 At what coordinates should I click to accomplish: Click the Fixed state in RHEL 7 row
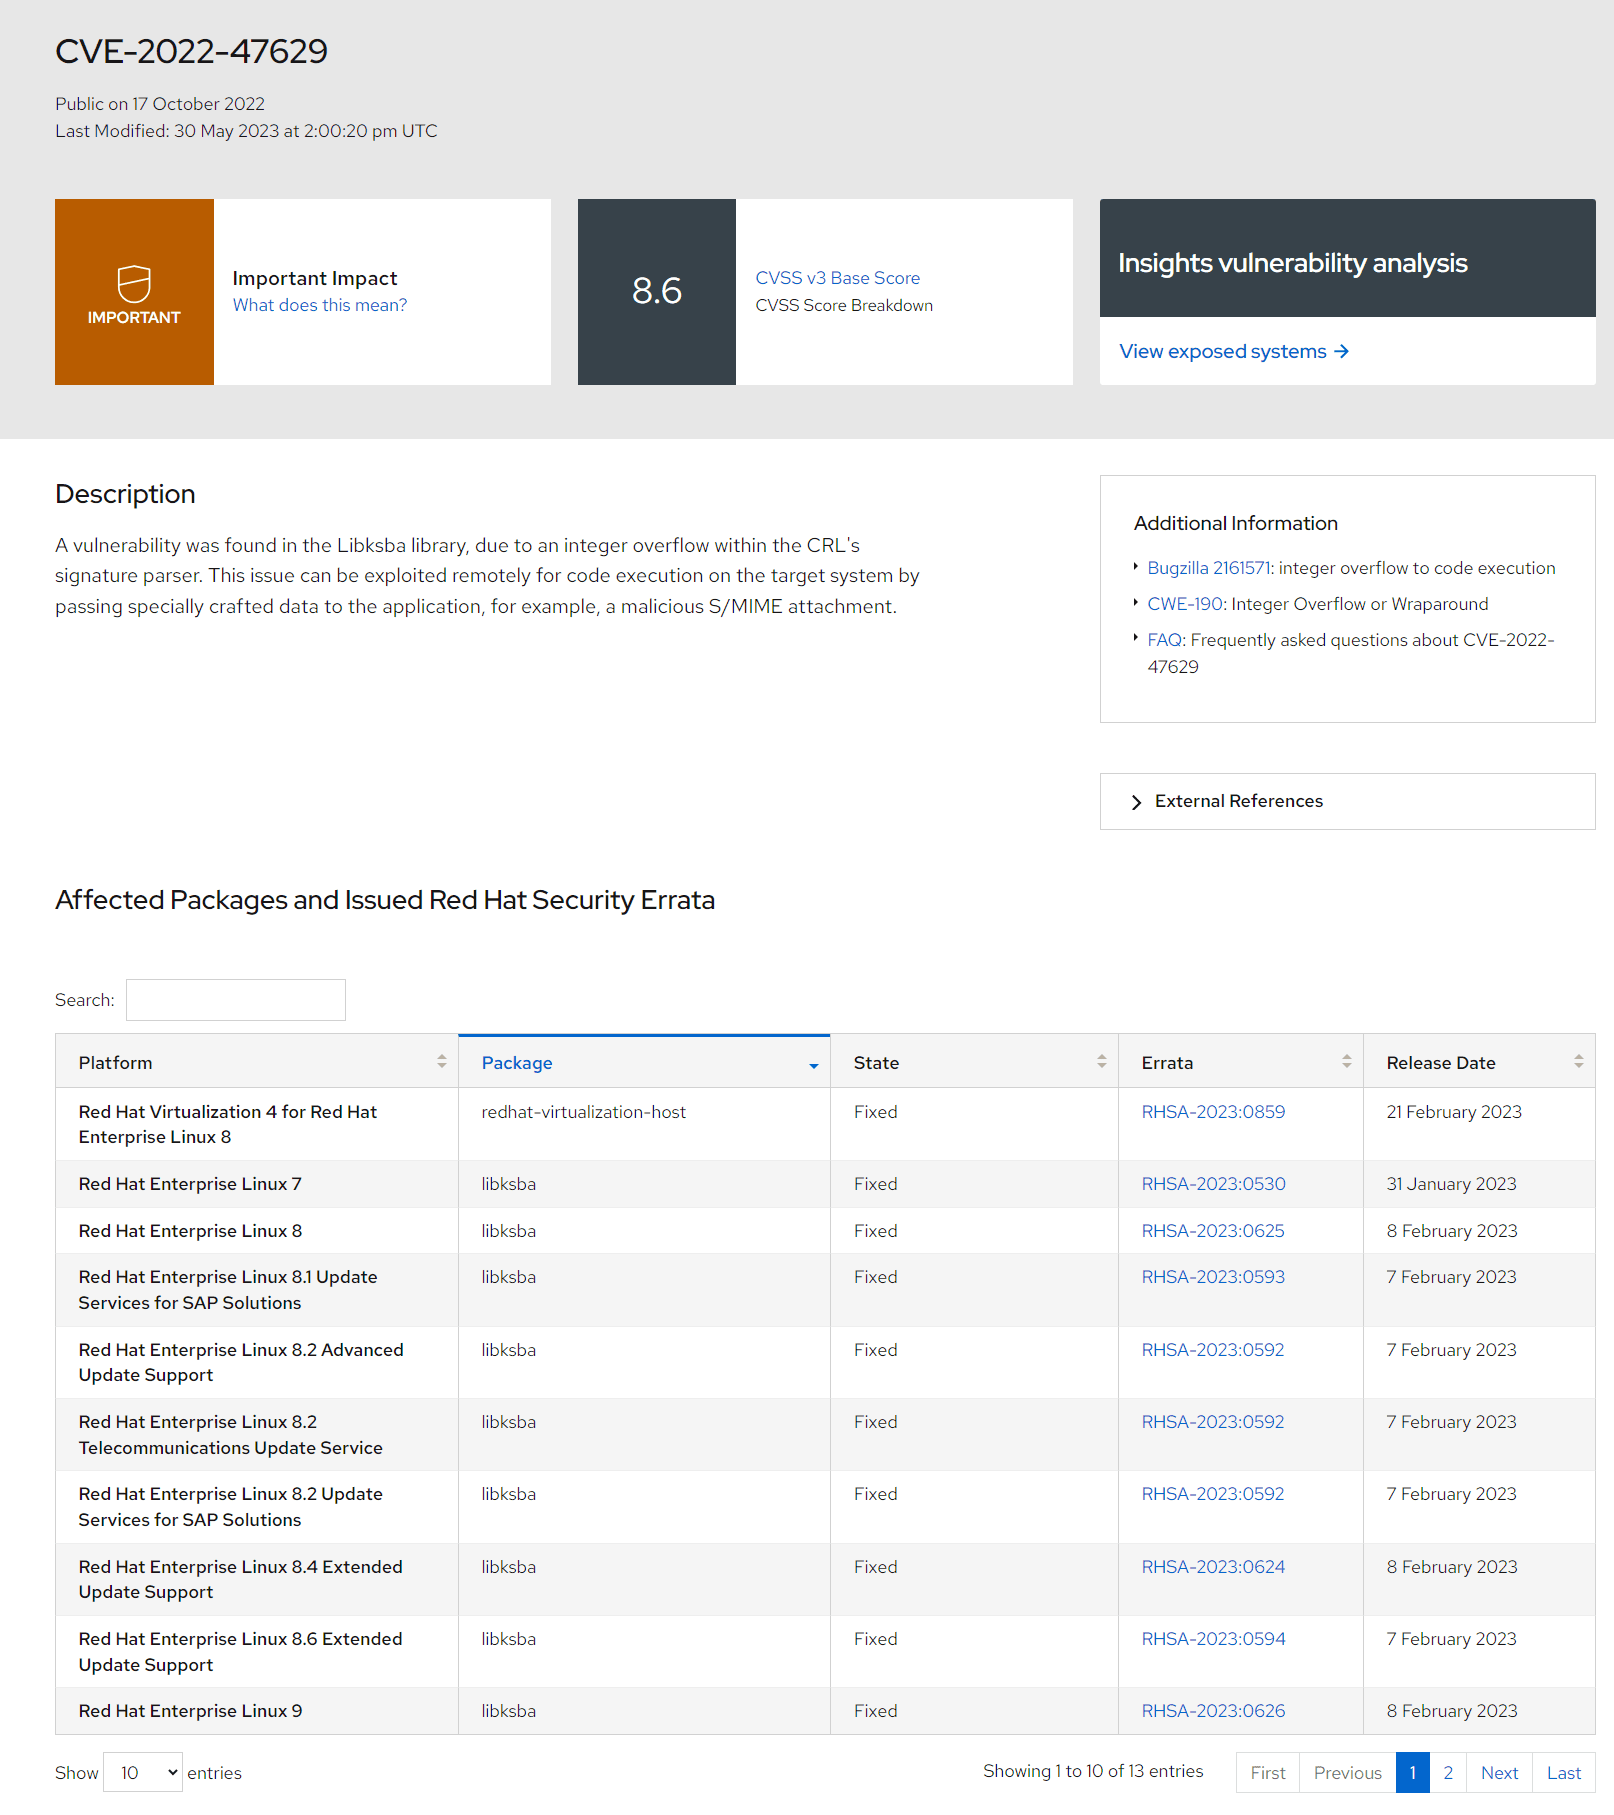[875, 1184]
